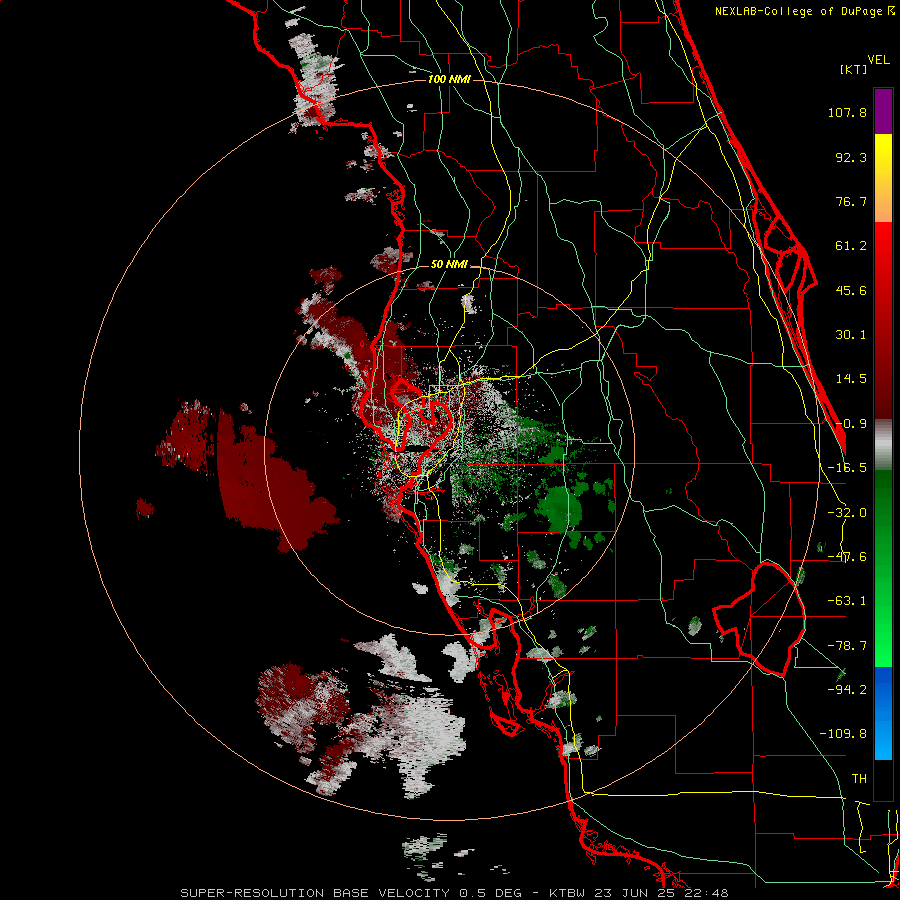Click the 30.1 velocity scale value

[851, 335]
